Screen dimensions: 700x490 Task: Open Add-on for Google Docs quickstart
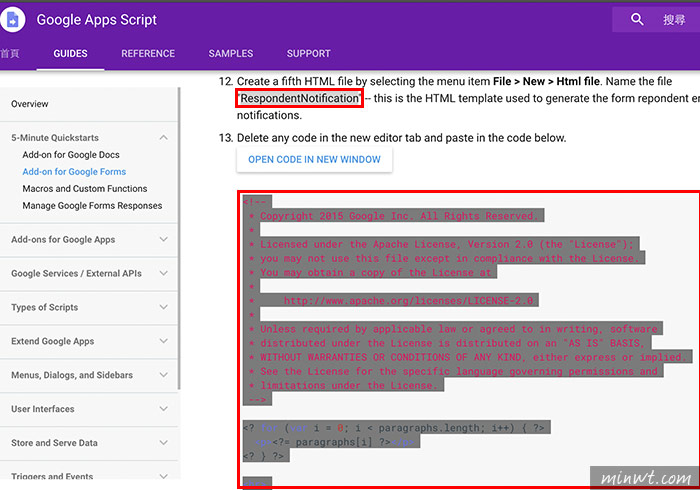[x=71, y=155]
